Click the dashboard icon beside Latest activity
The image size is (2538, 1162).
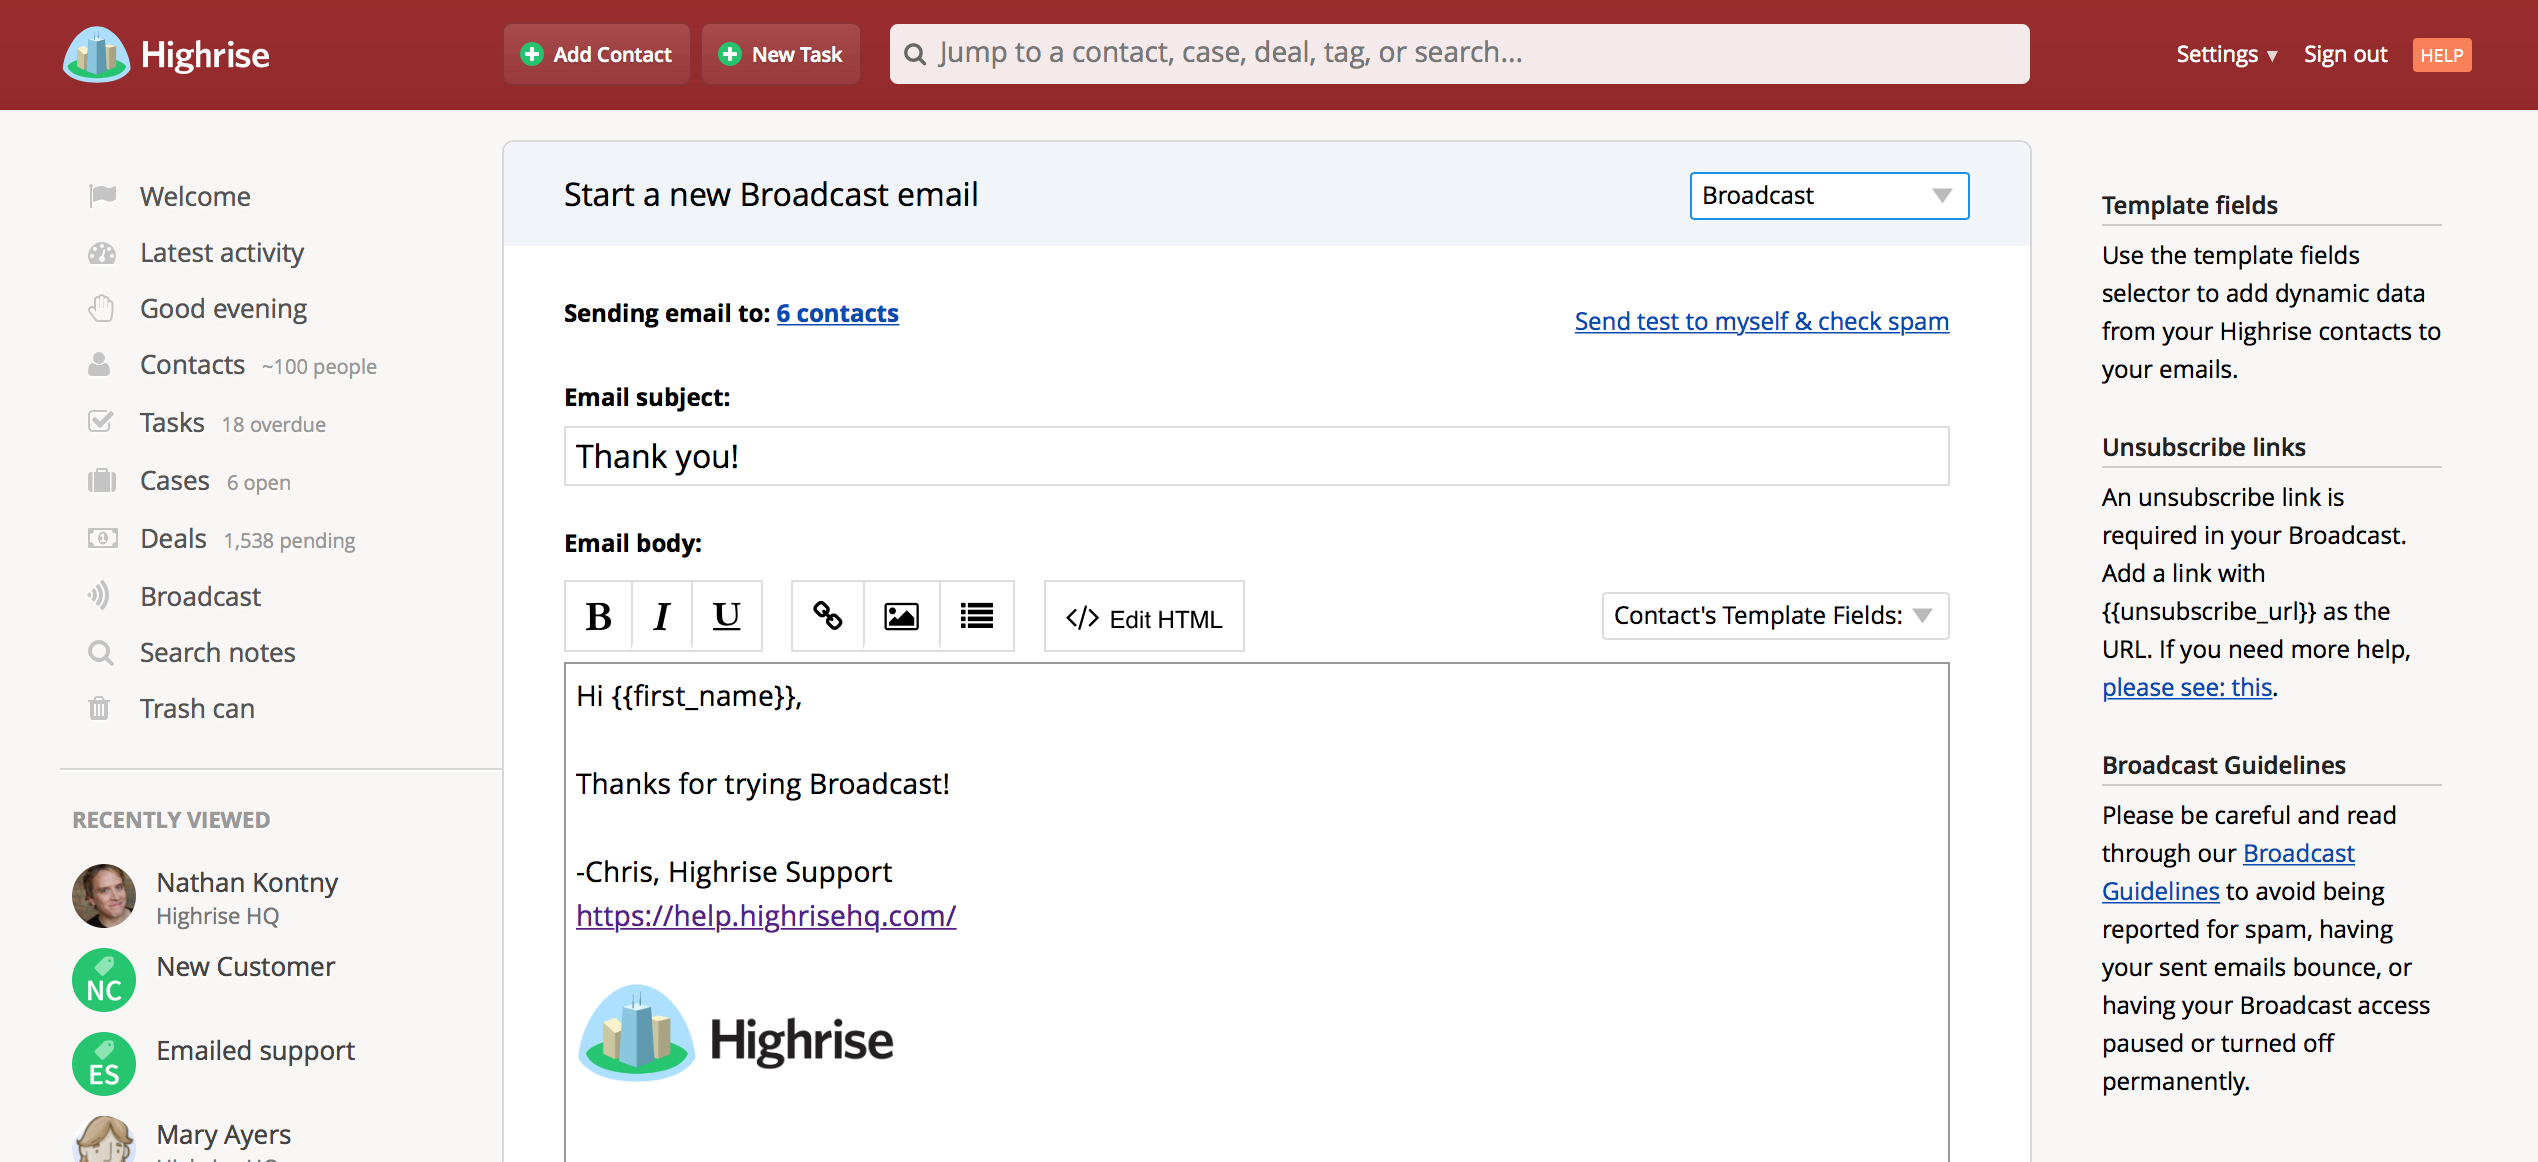click(102, 252)
